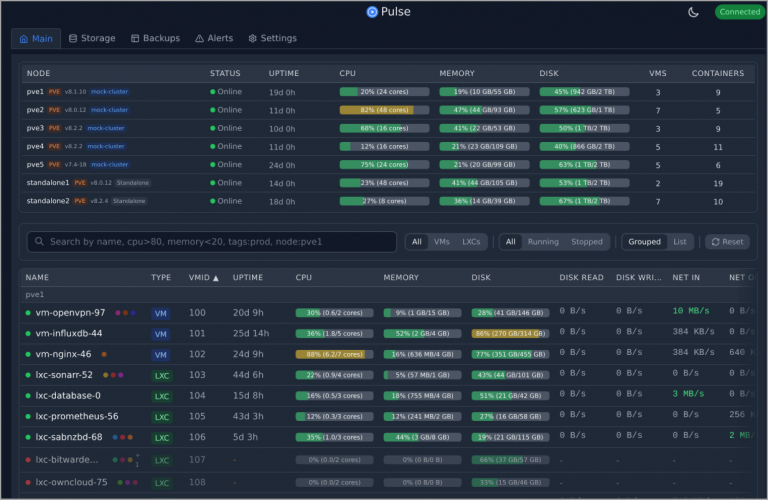Select guest lxc-prometheus-56
This screenshot has height=500, width=768.
click(77, 416)
